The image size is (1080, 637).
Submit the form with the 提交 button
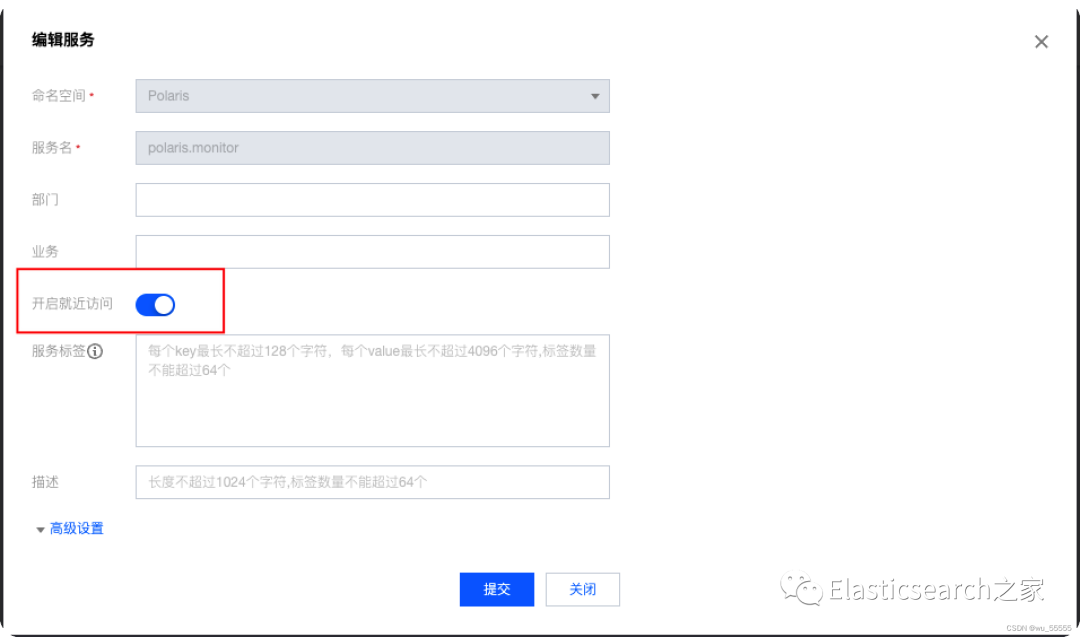coord(497,589)
